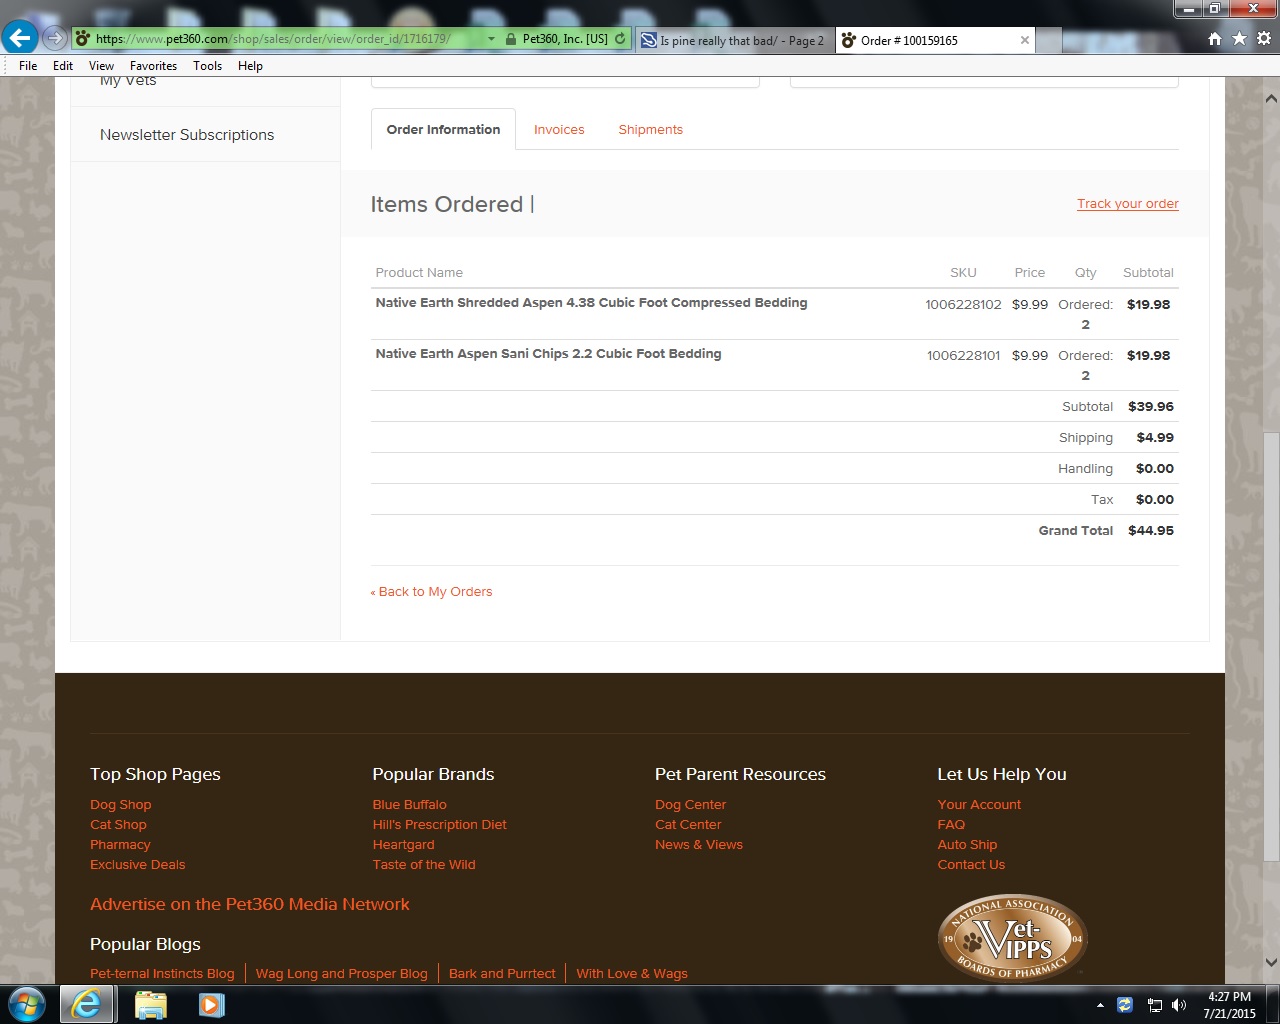Open the Pharmacy footer link
The height and width of the screenshot is (1024, 1280).
point(120,844)
